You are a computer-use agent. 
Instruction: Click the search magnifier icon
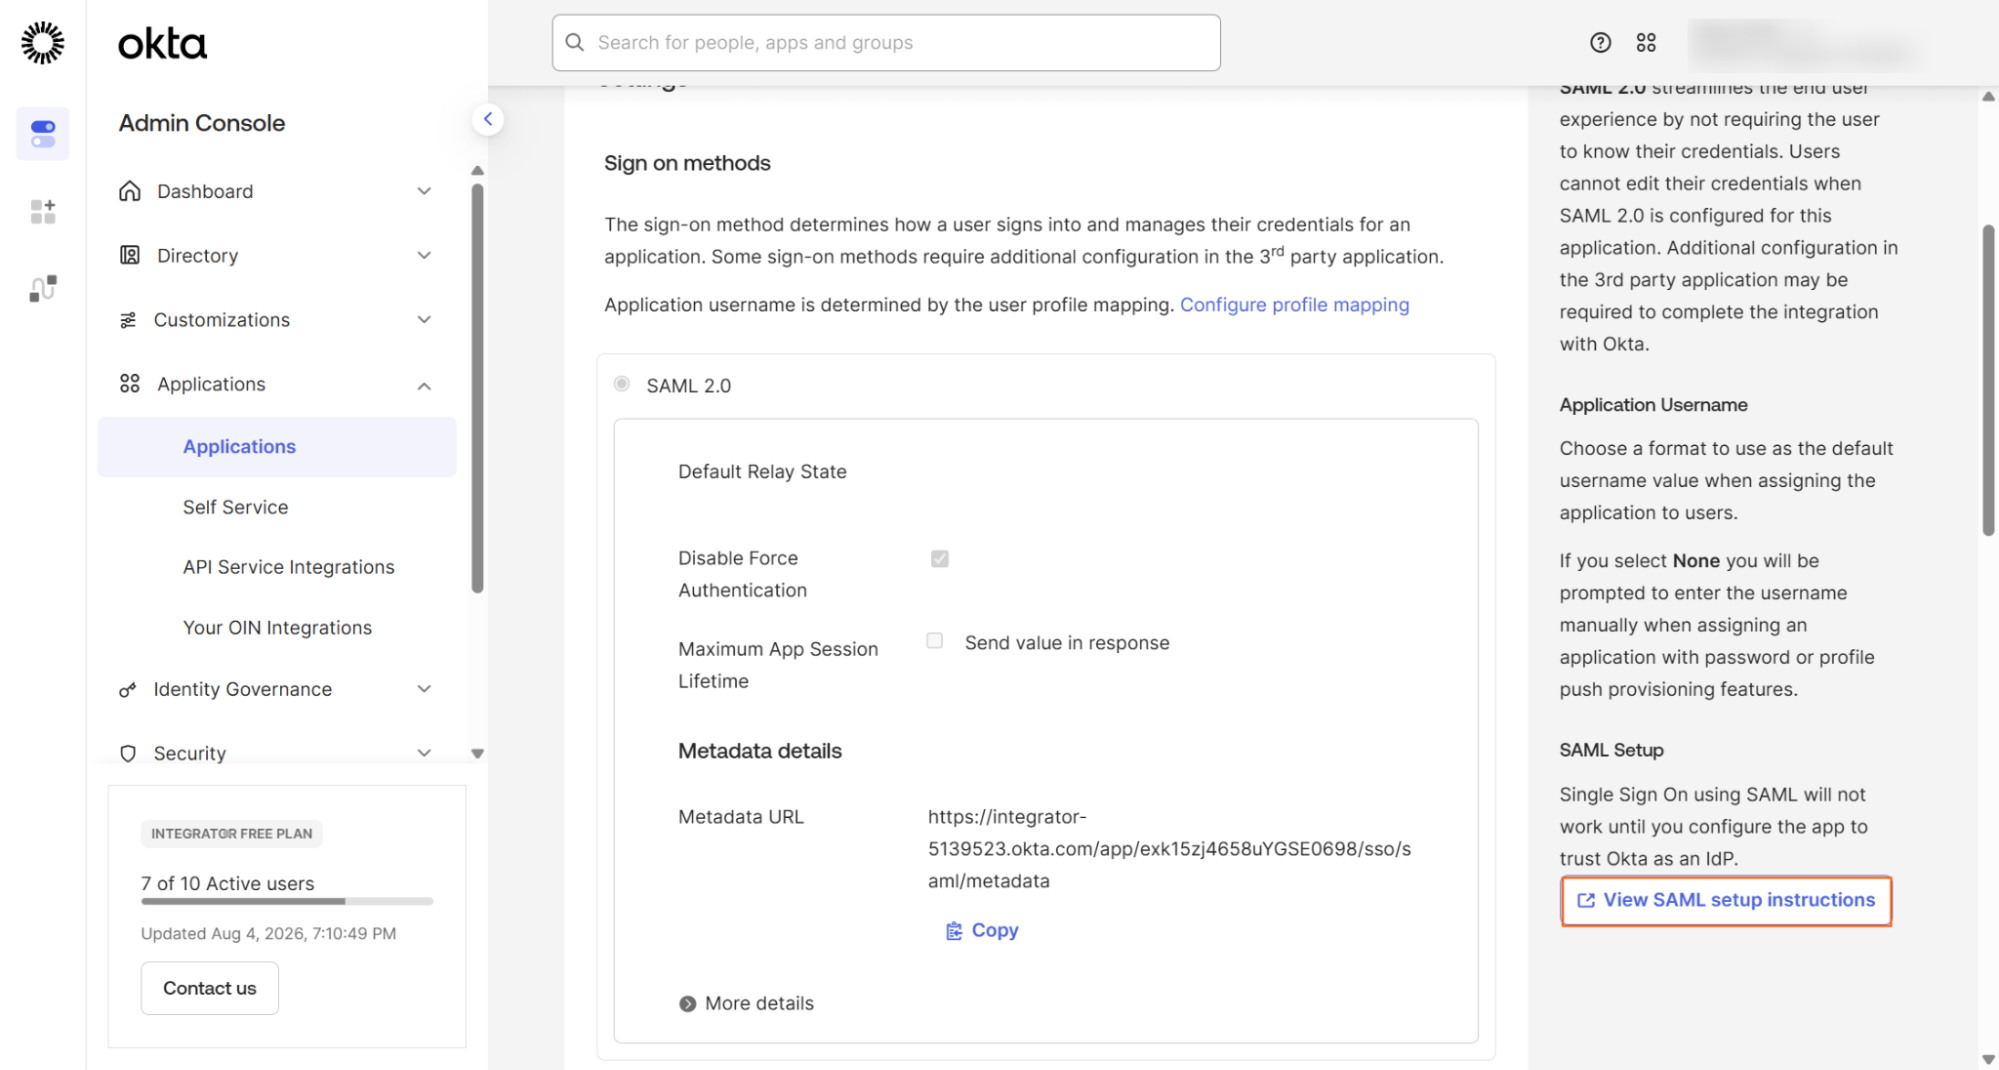574,42
